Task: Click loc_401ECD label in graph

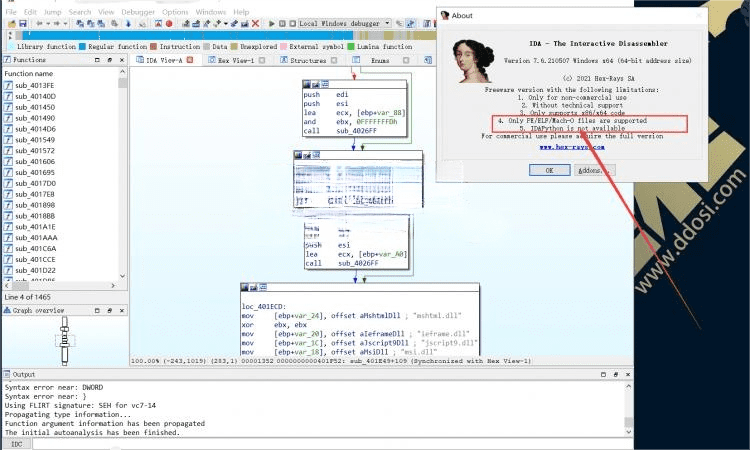Action: click(x=264, y=307)
